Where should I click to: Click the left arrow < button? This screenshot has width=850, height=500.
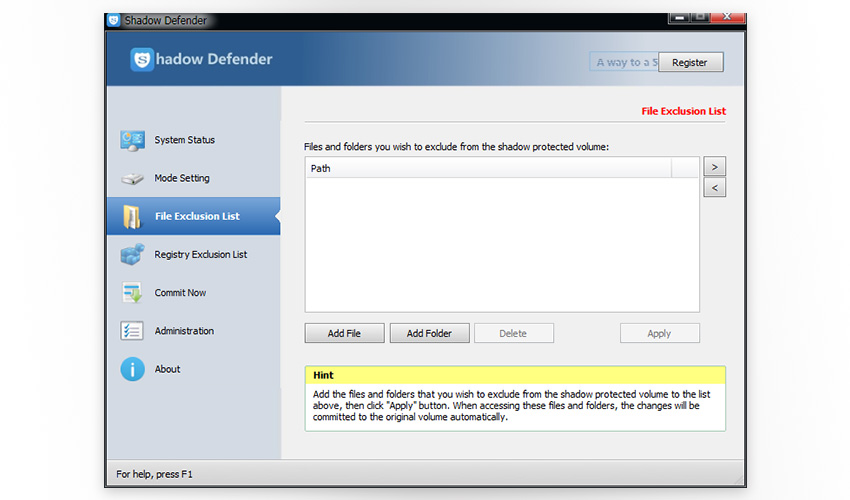point(714,188)
